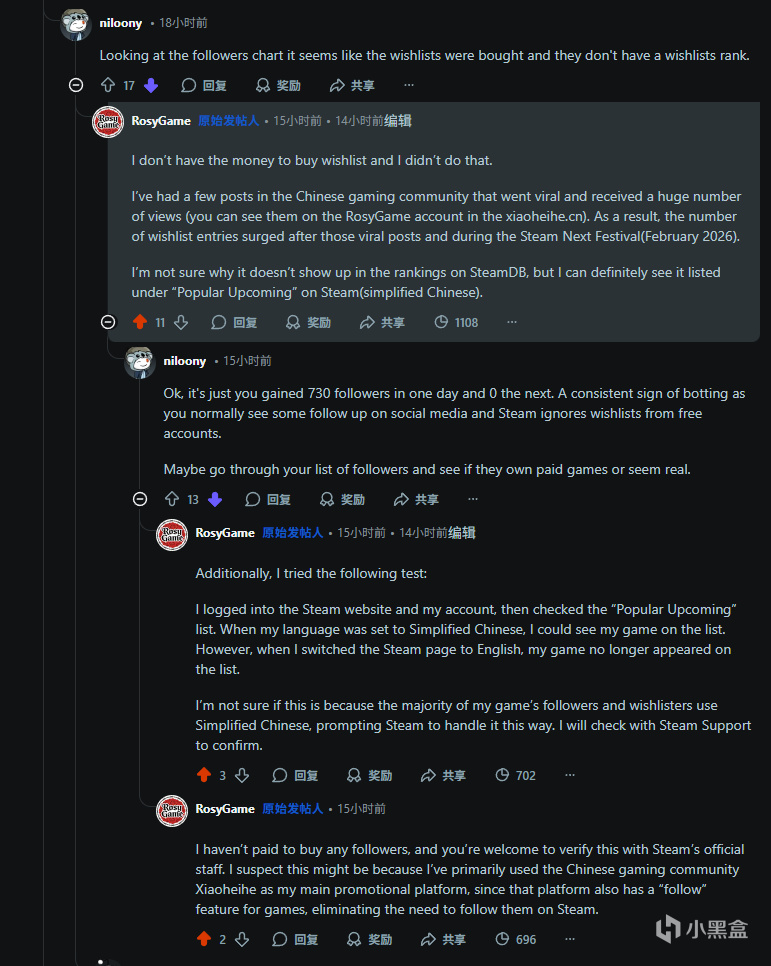
Task: Open more options on niloony's top comment
Action: (408, 86)
